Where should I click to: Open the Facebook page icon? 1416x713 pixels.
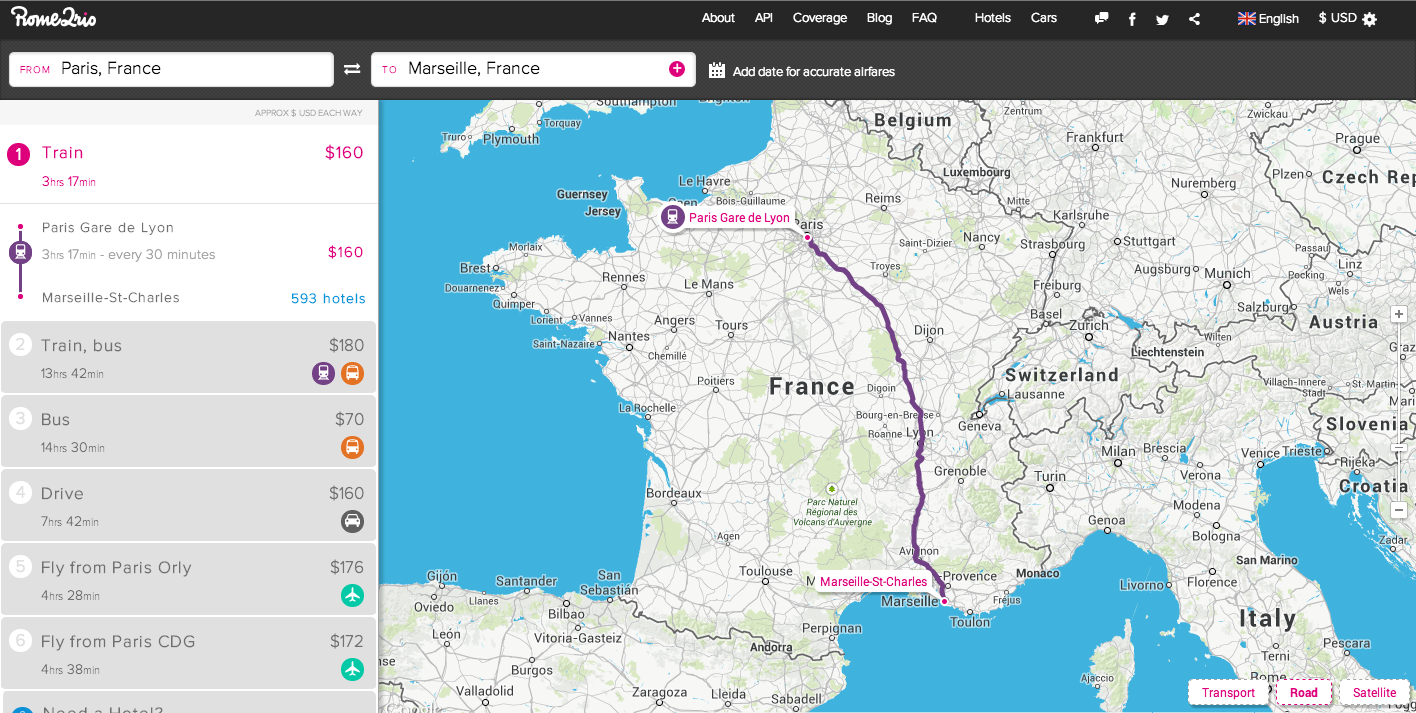[x=1132, y=19]
